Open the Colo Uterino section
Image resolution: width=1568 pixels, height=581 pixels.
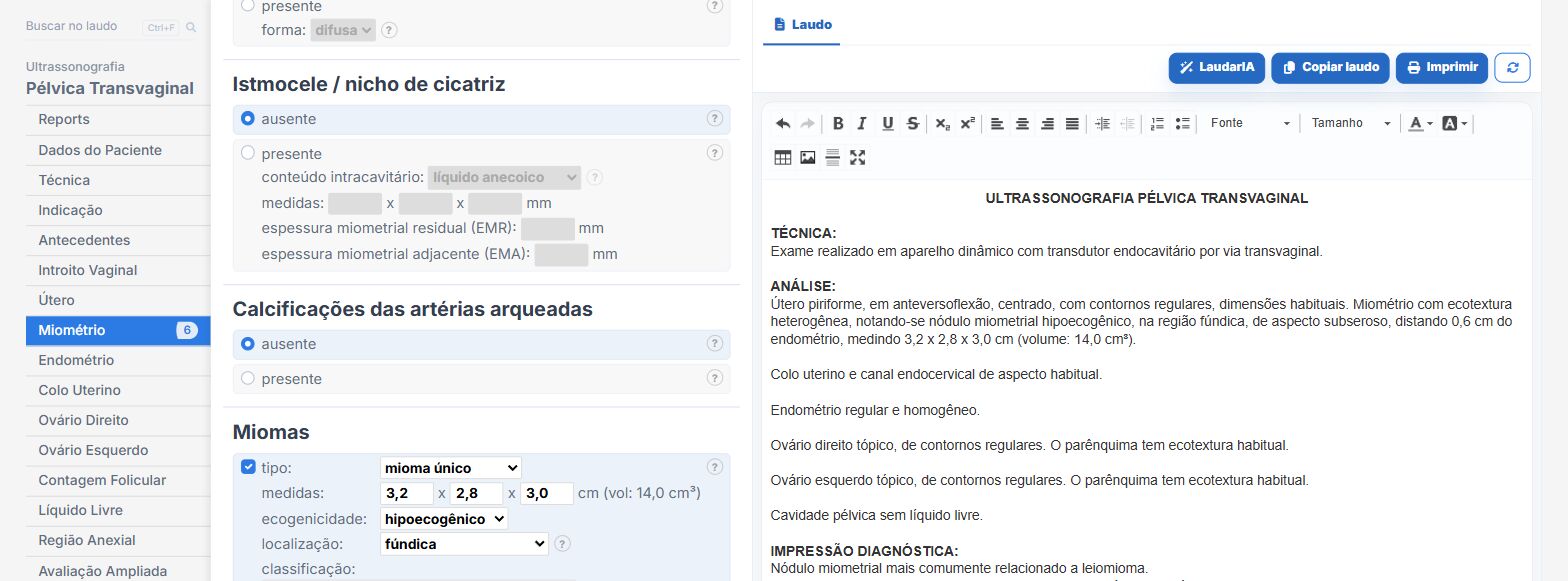[118, 390]
